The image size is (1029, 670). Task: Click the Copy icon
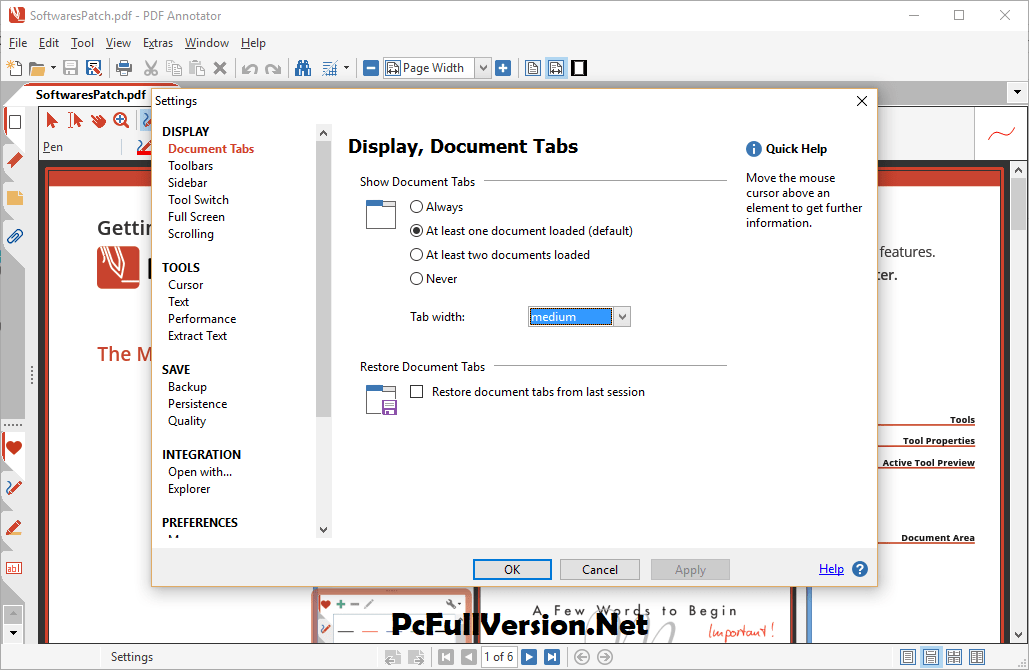174,68
